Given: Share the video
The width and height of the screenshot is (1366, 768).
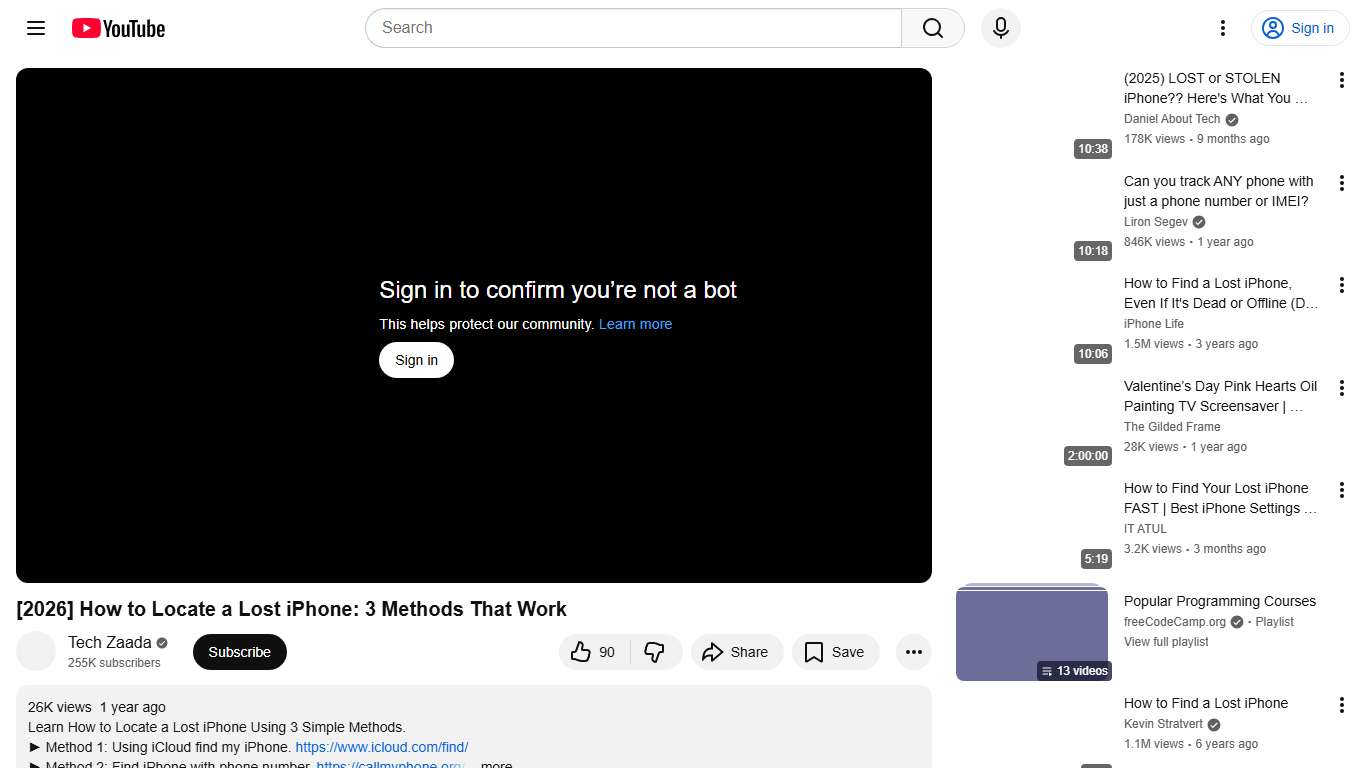Looking at the screenshot, I should pyautogui.click(x=735, y=652).
